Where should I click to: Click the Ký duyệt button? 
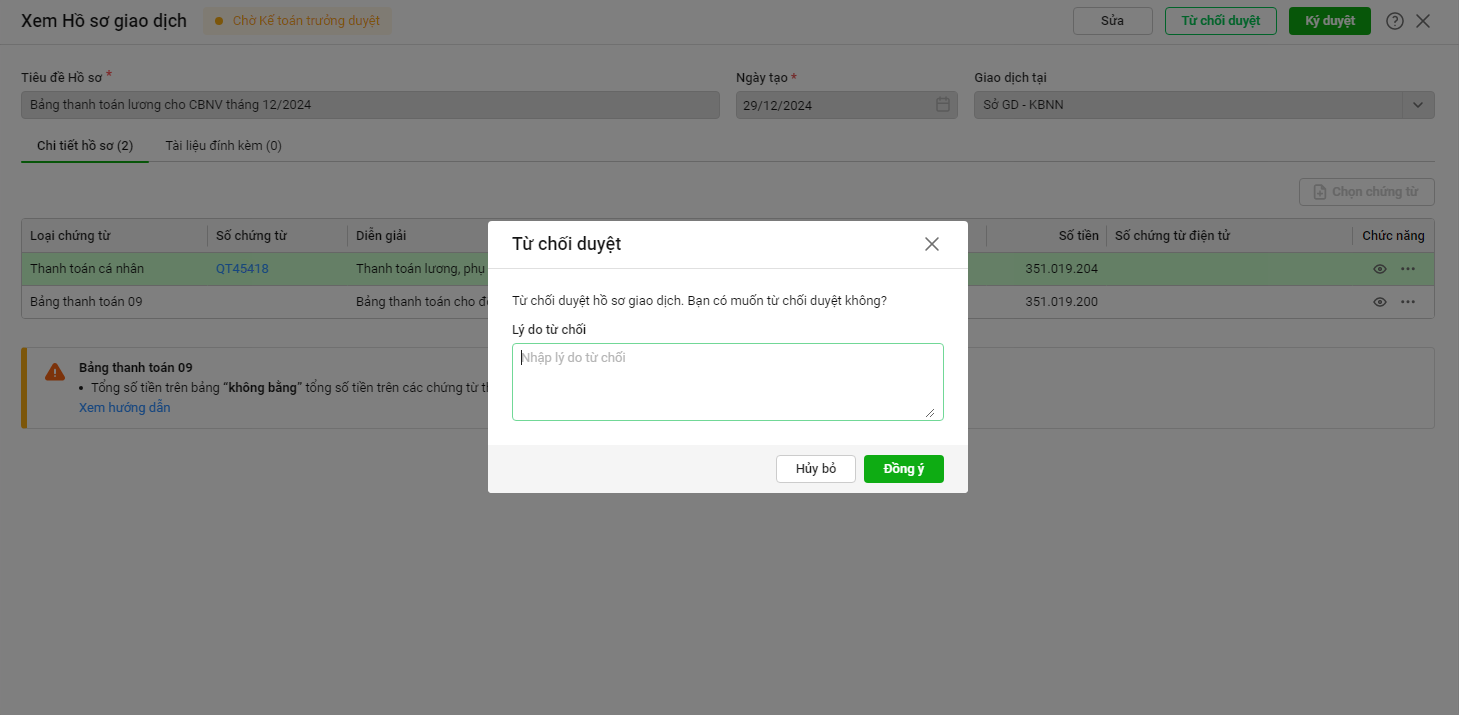pyautogui.click(x=1329, y=21)
